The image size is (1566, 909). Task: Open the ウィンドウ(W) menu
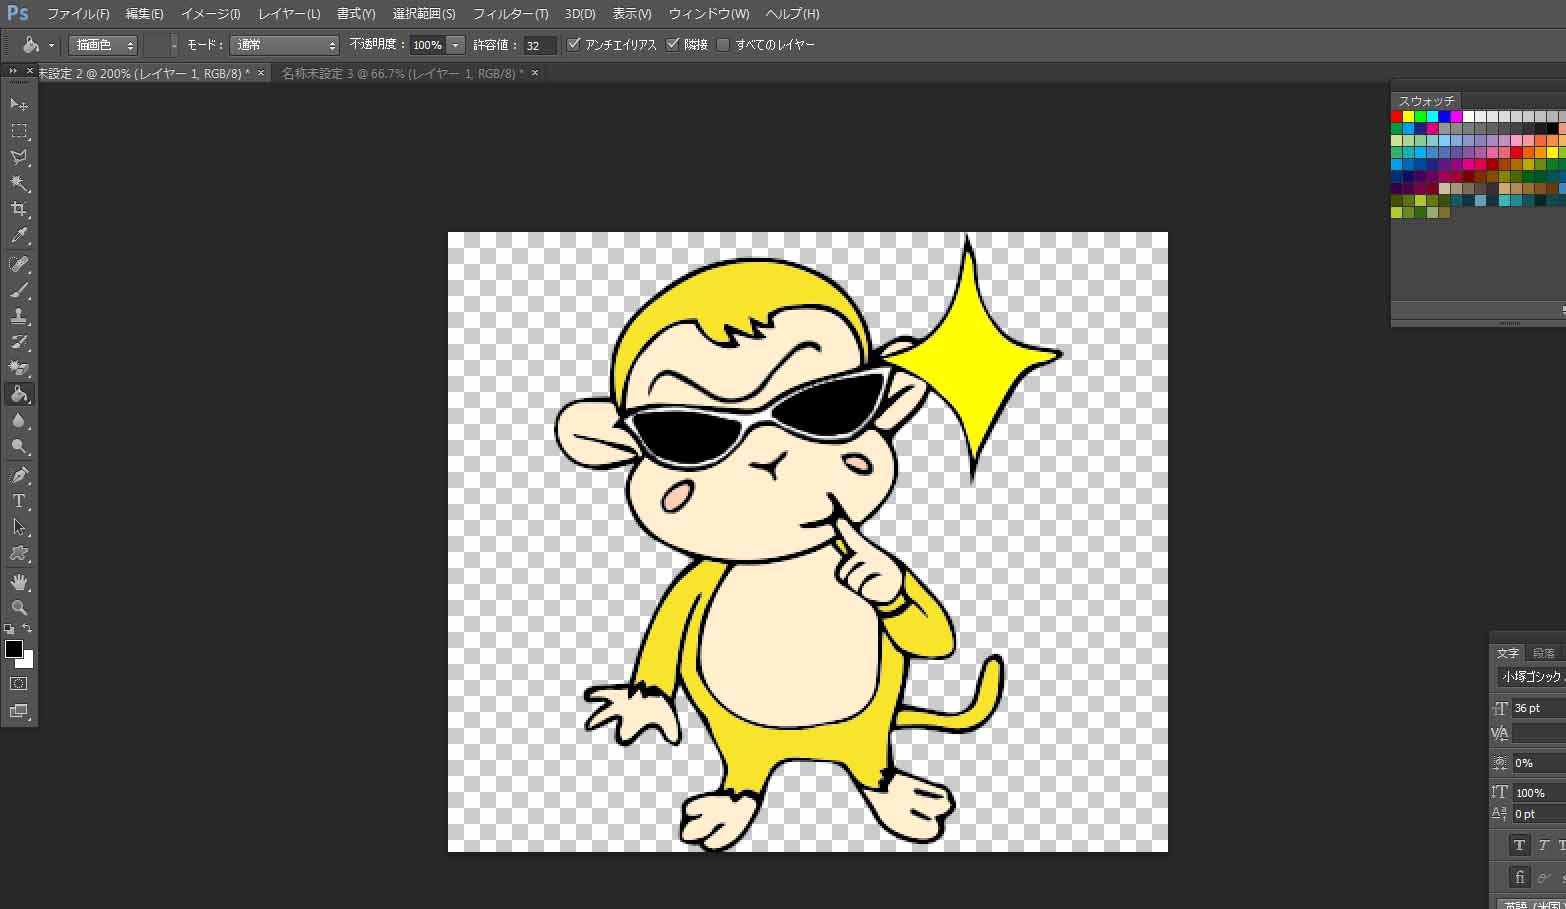(x=709, y=14)
